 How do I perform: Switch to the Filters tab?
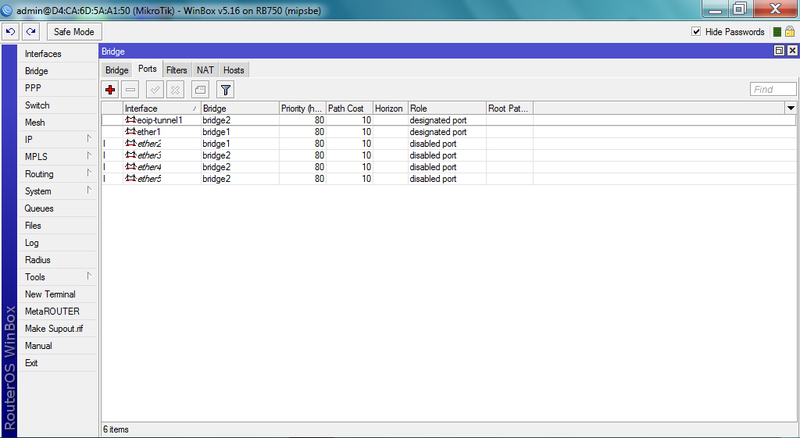(x=177, y=70)
